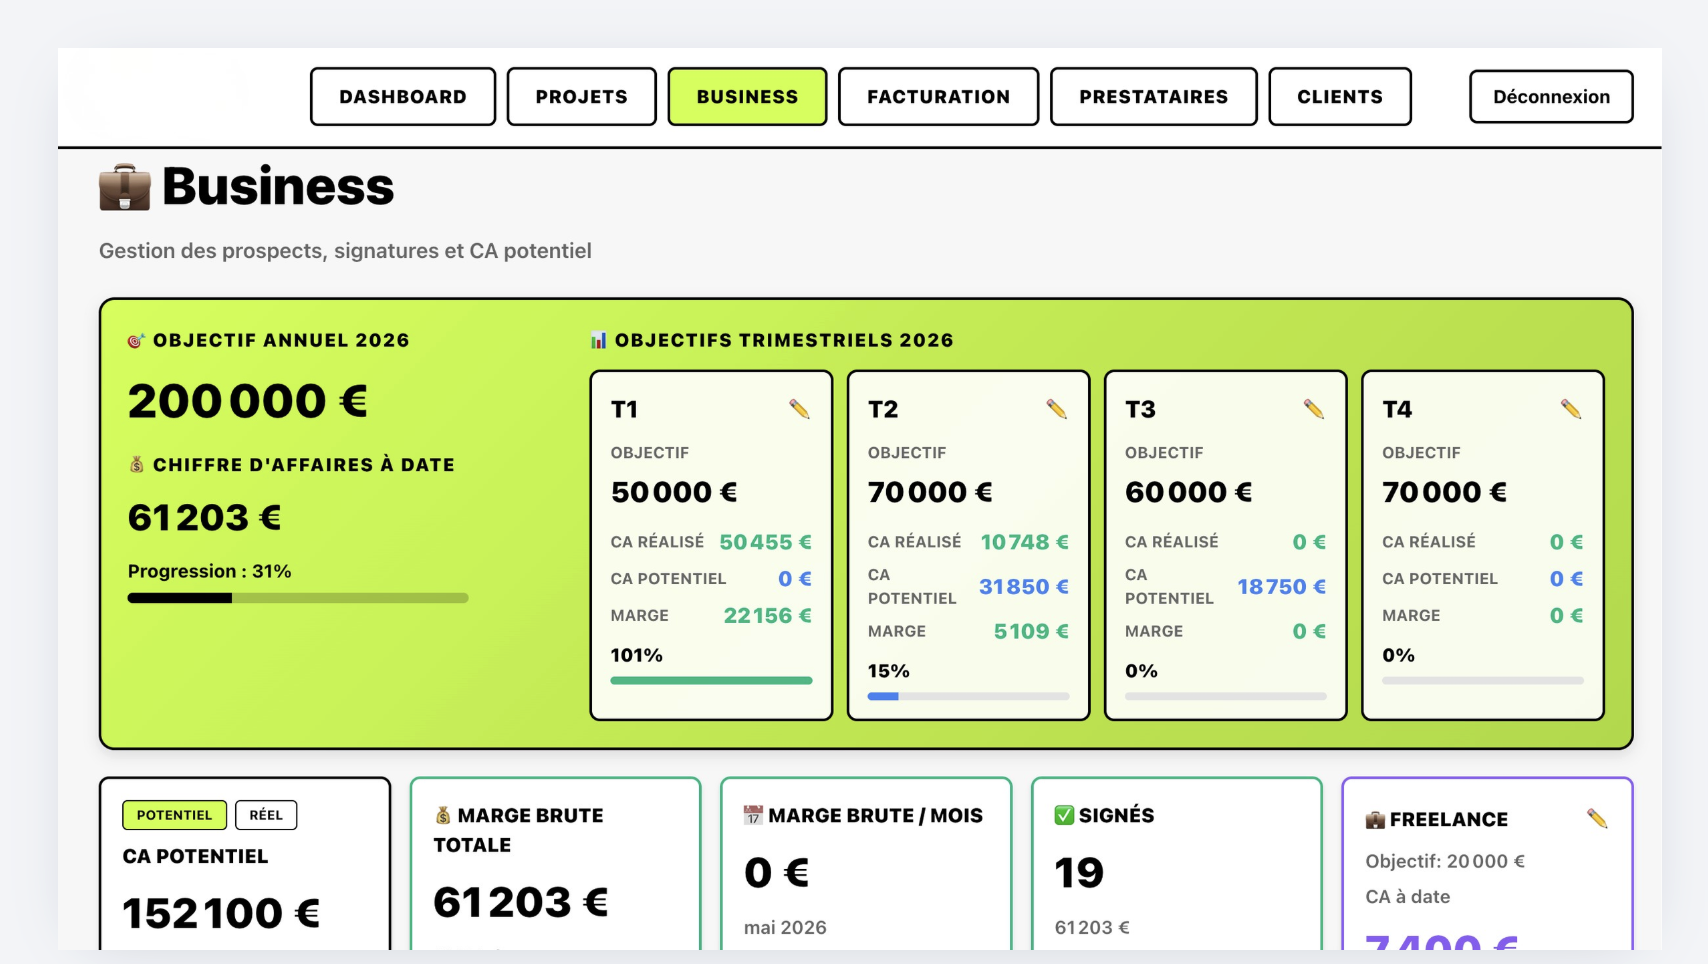Click T4 objectif value 70 000 €
Viewport: 1708px width, 964px height.
1445,492
